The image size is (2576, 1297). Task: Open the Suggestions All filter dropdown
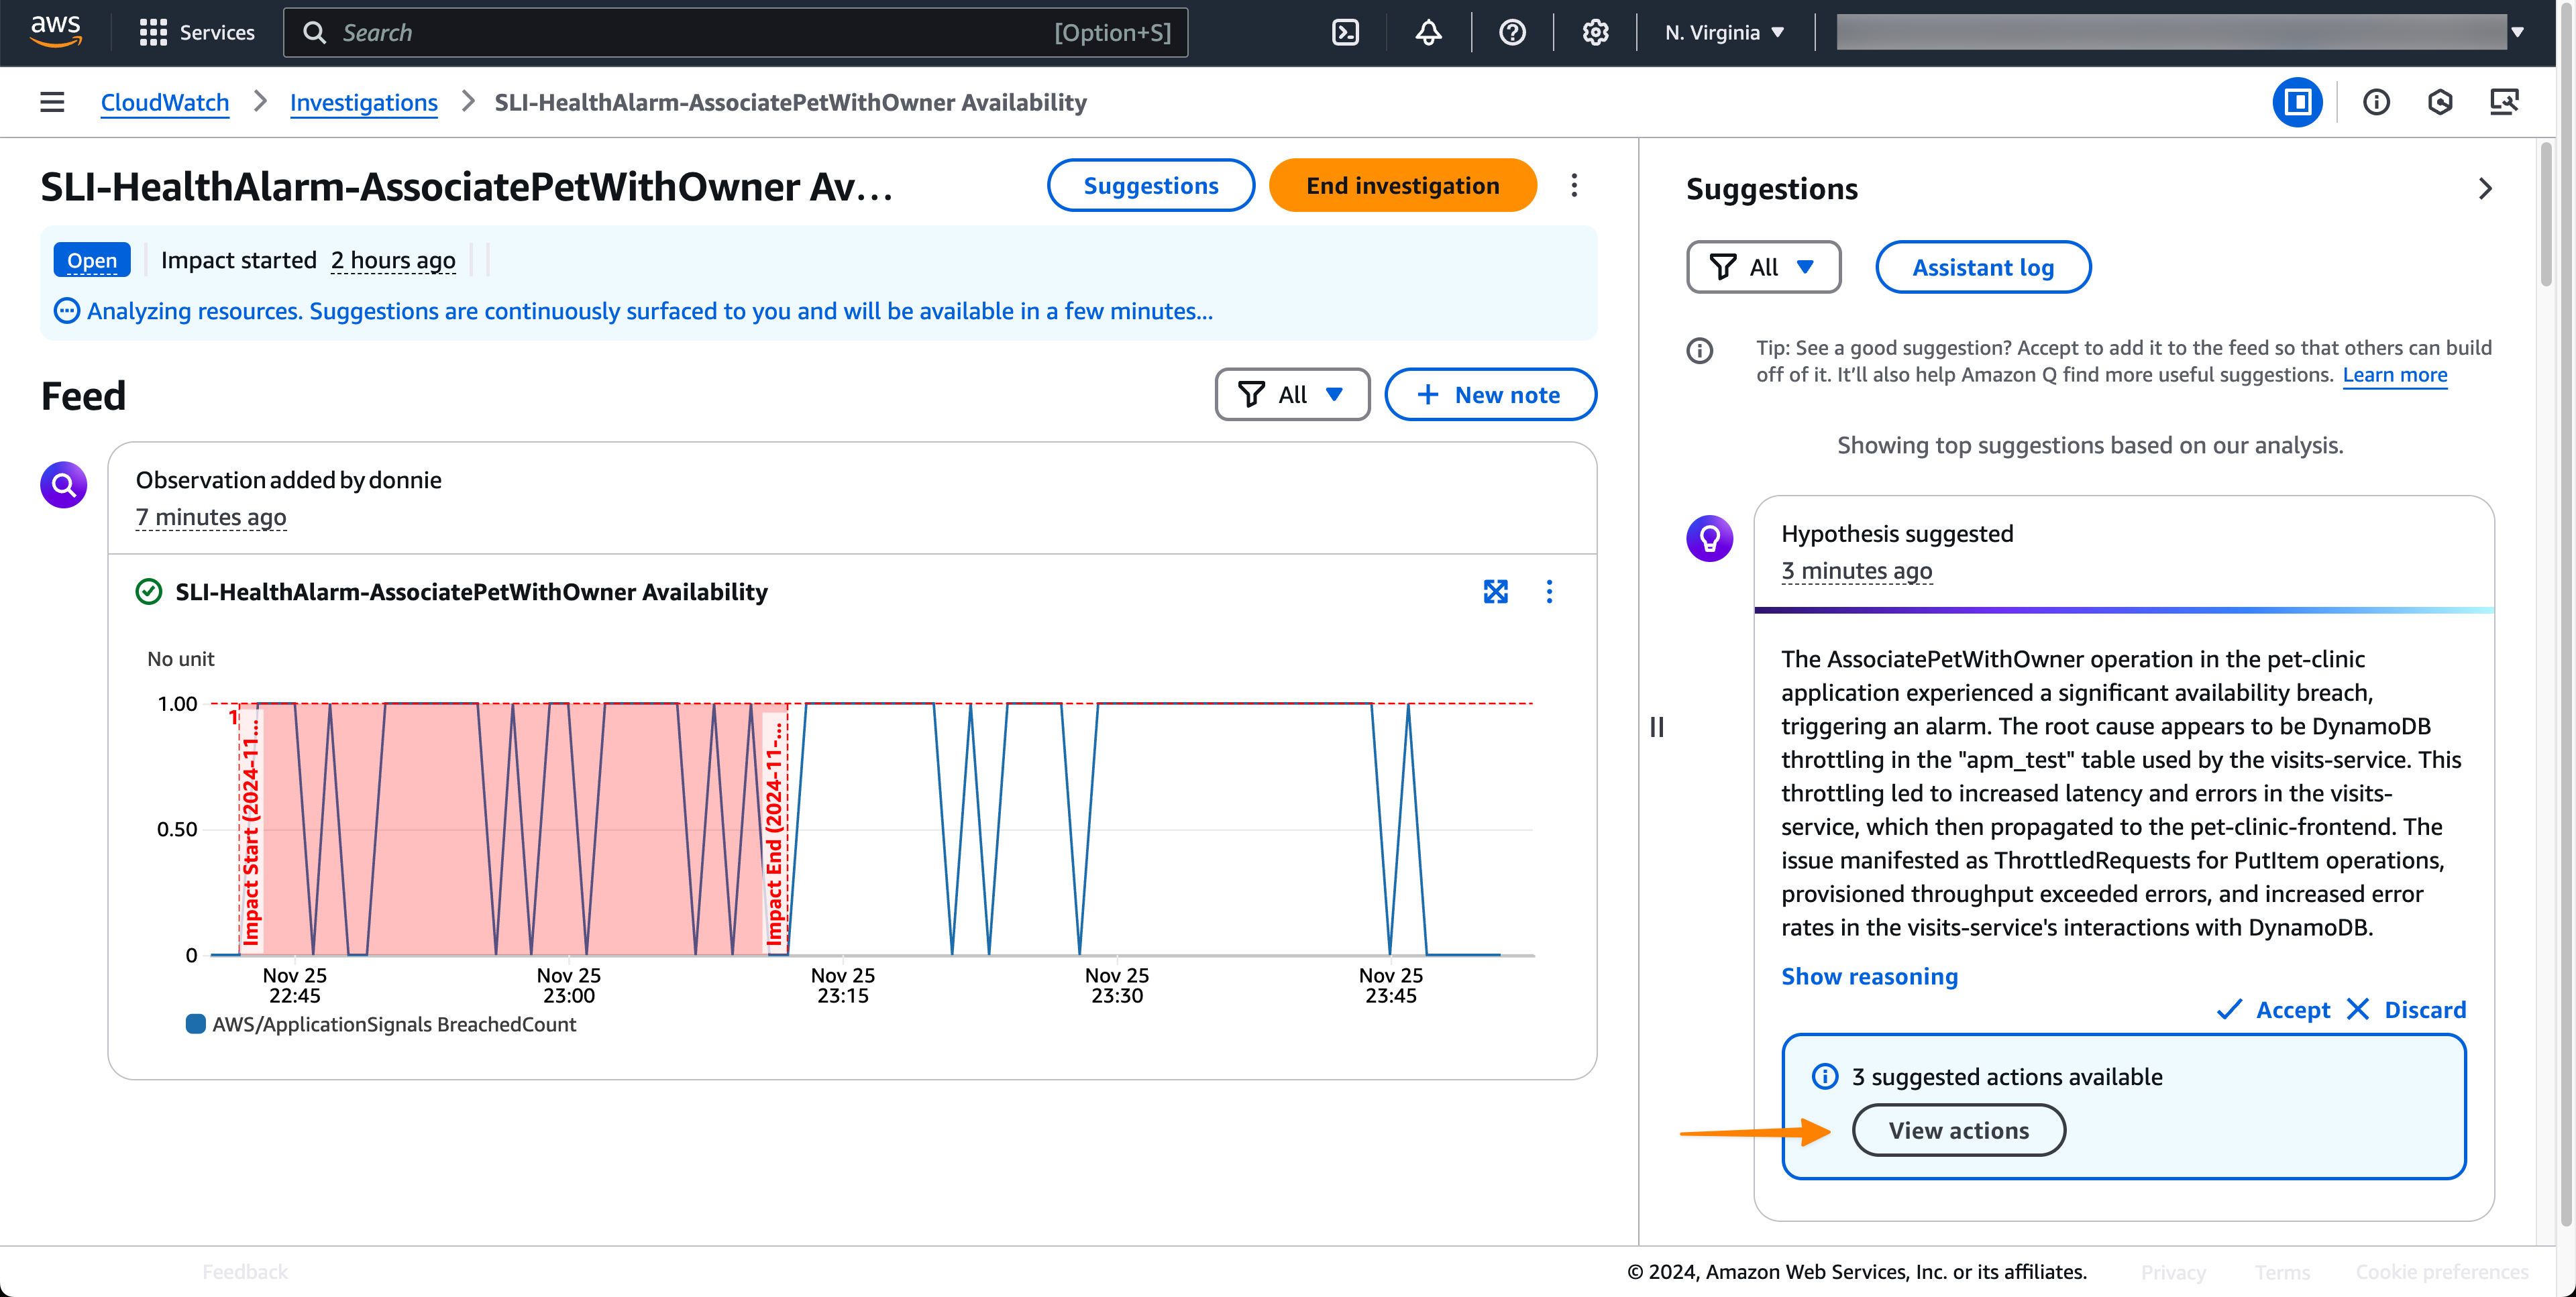tap(1763, 267)
